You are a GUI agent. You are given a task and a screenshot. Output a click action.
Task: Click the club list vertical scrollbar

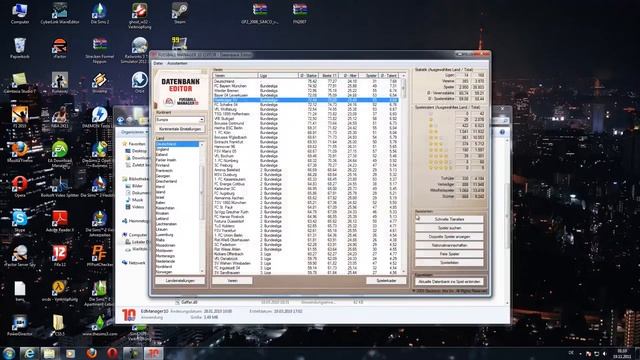[404, 174]
